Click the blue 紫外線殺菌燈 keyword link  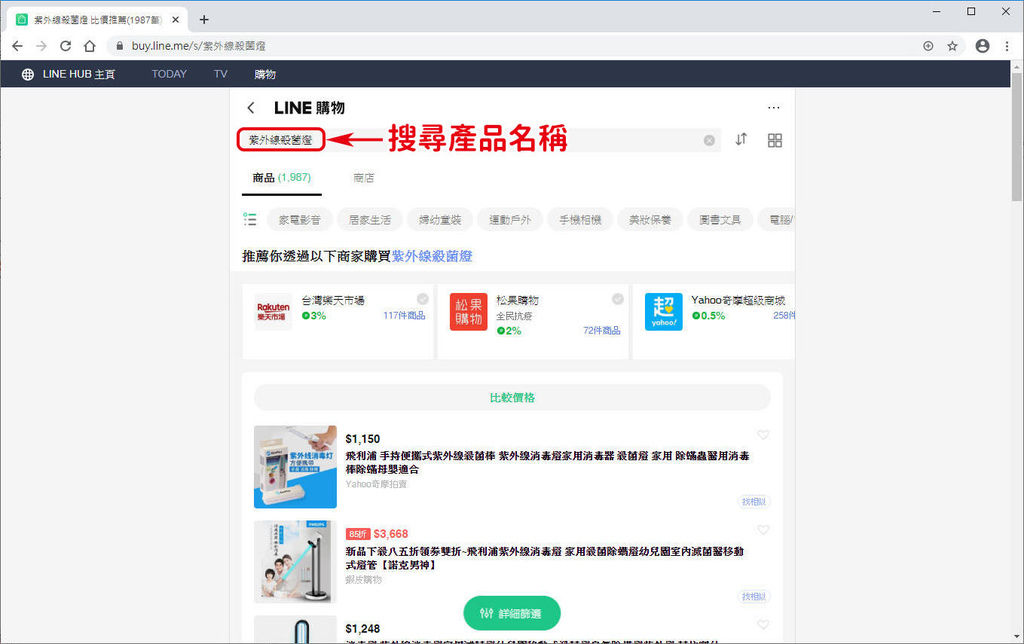[432, 256]
